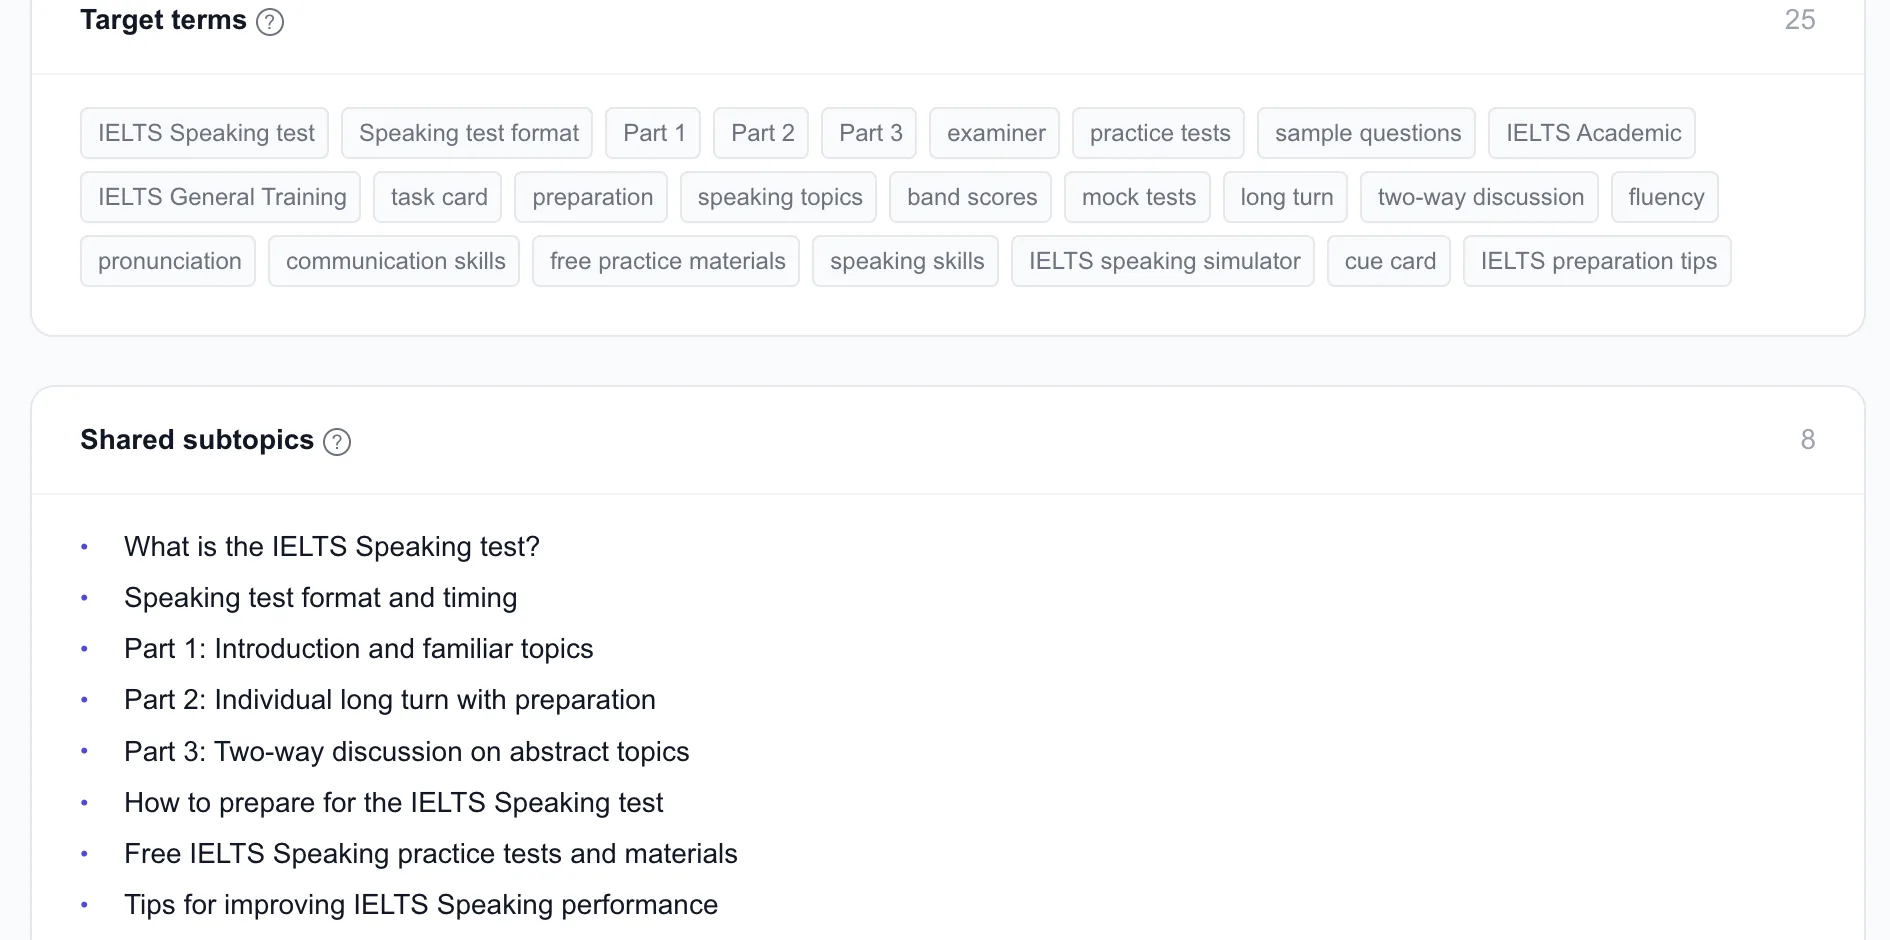
Task: Select the 'IELTS Academic' term chip
Action: 1593,133
